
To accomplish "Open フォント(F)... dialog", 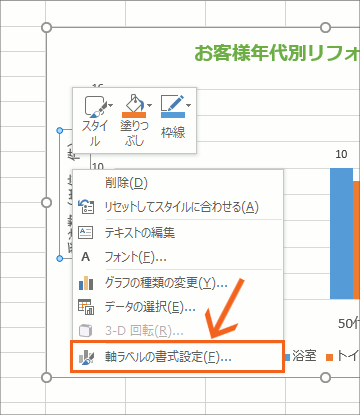I will [178, 257].
